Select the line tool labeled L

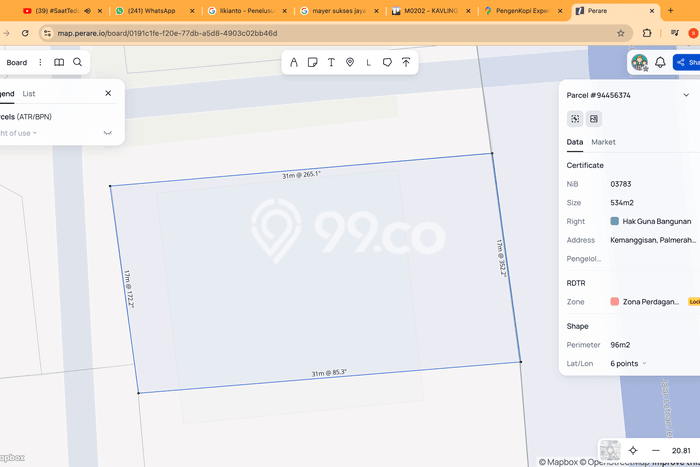369,63
